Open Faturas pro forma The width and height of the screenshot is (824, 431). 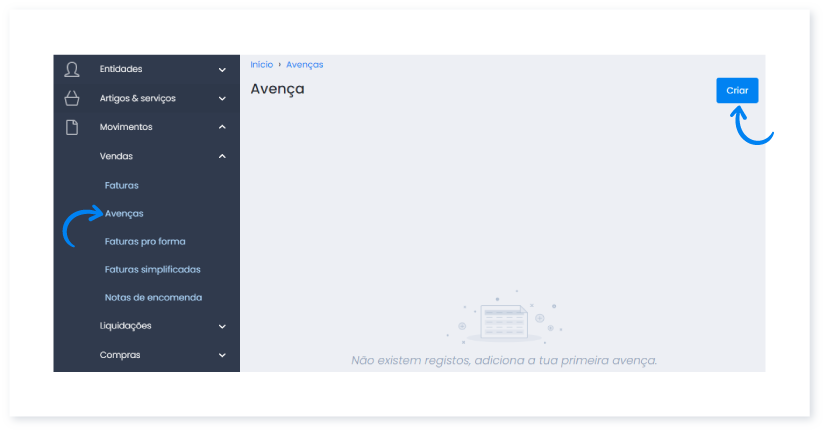[x=144, y=241]
